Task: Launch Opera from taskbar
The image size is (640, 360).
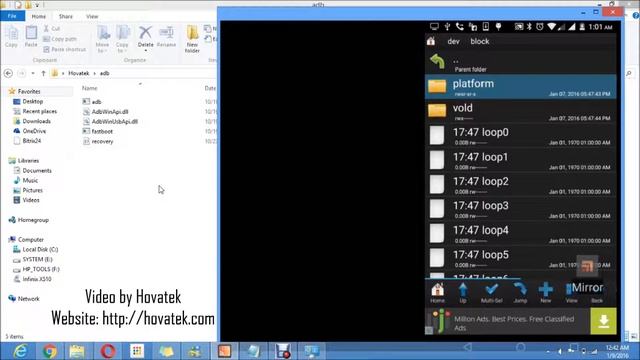Action: pyautogui.click(x=108, y=351)
